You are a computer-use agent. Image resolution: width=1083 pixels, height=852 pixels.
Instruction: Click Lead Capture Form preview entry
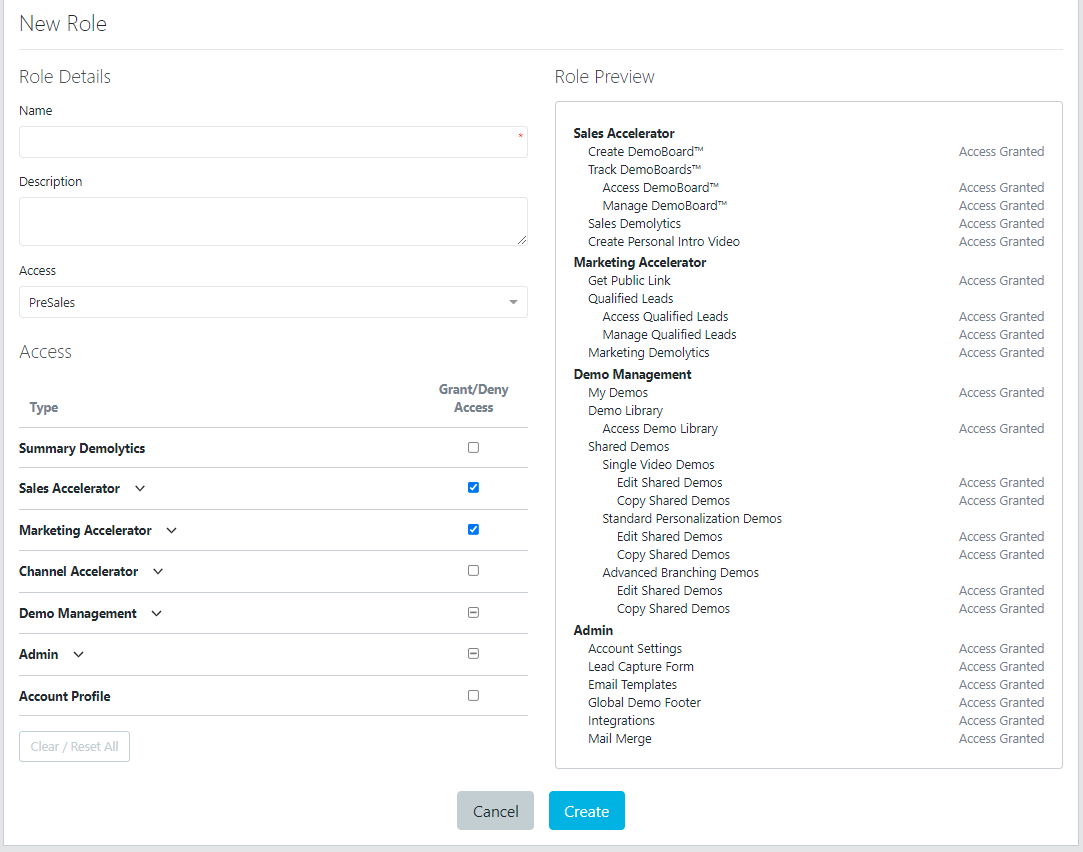point(641,666)
